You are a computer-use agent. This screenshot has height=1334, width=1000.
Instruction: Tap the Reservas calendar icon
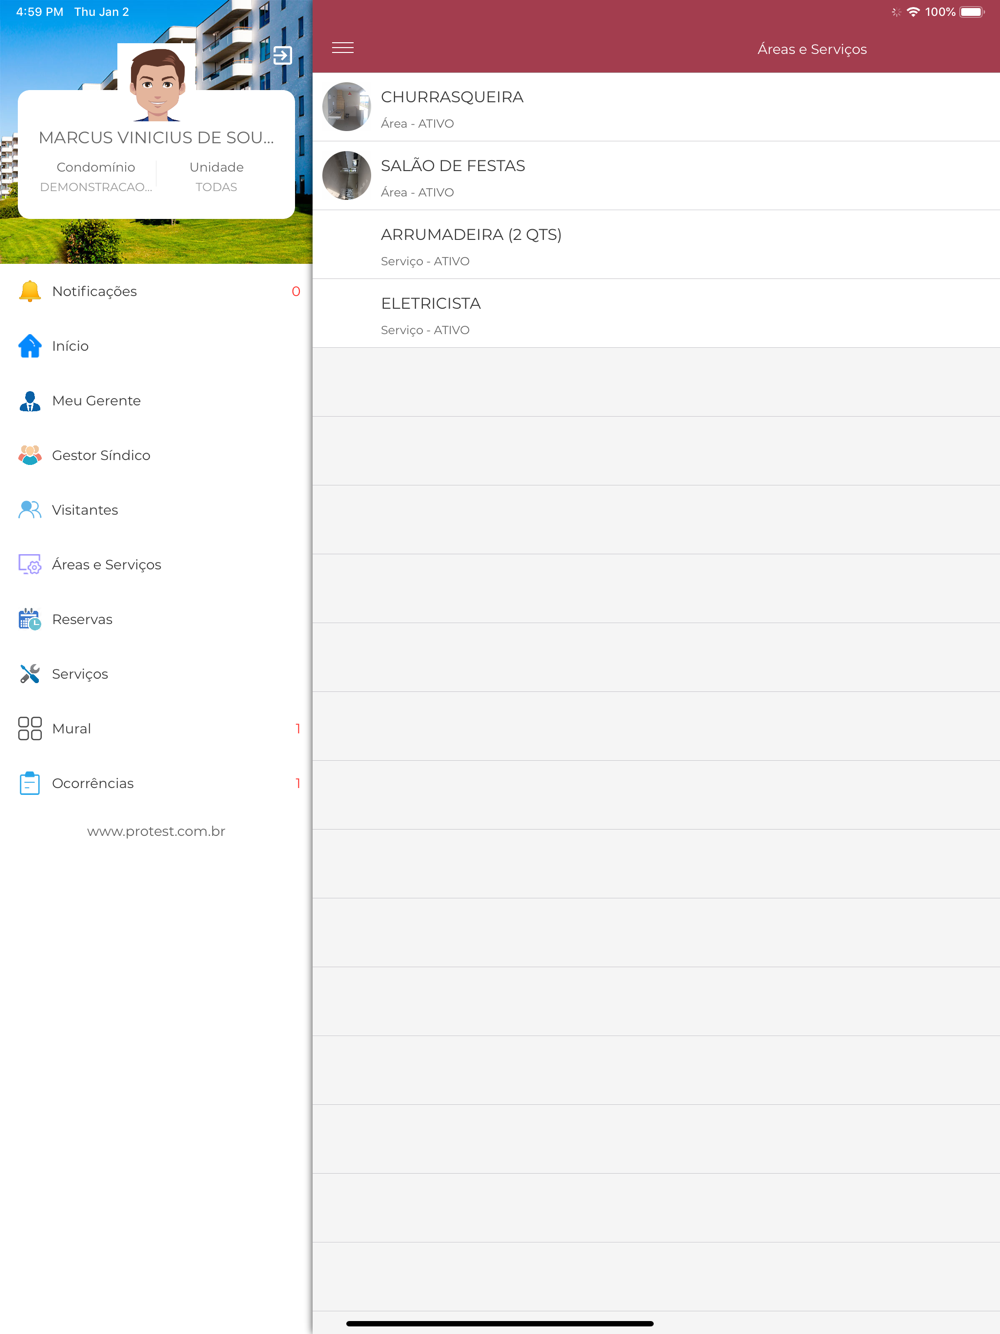30,619
